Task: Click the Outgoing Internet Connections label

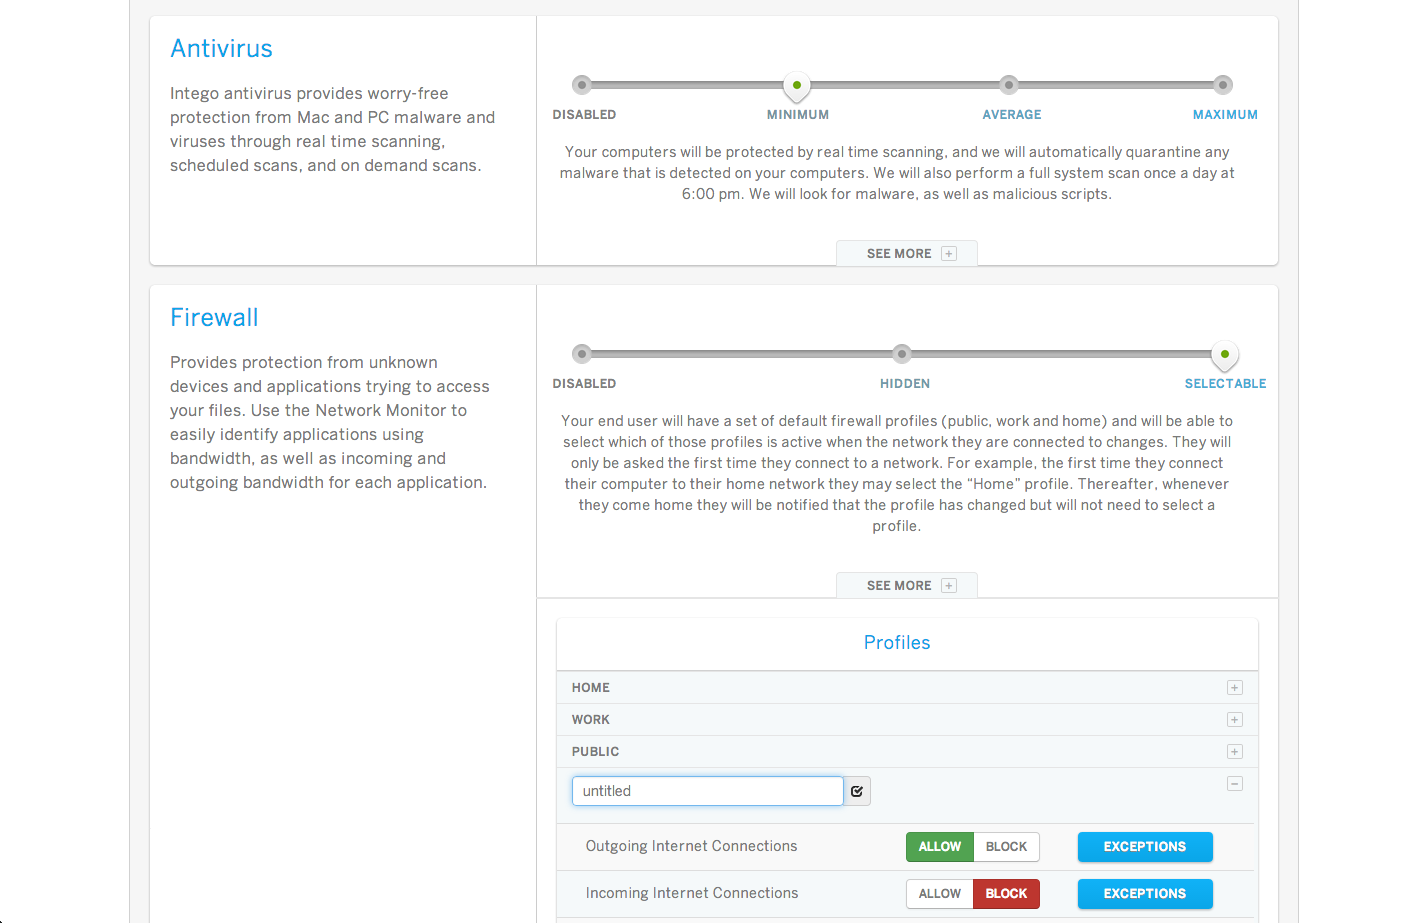Action: click(x=692, y=847)
